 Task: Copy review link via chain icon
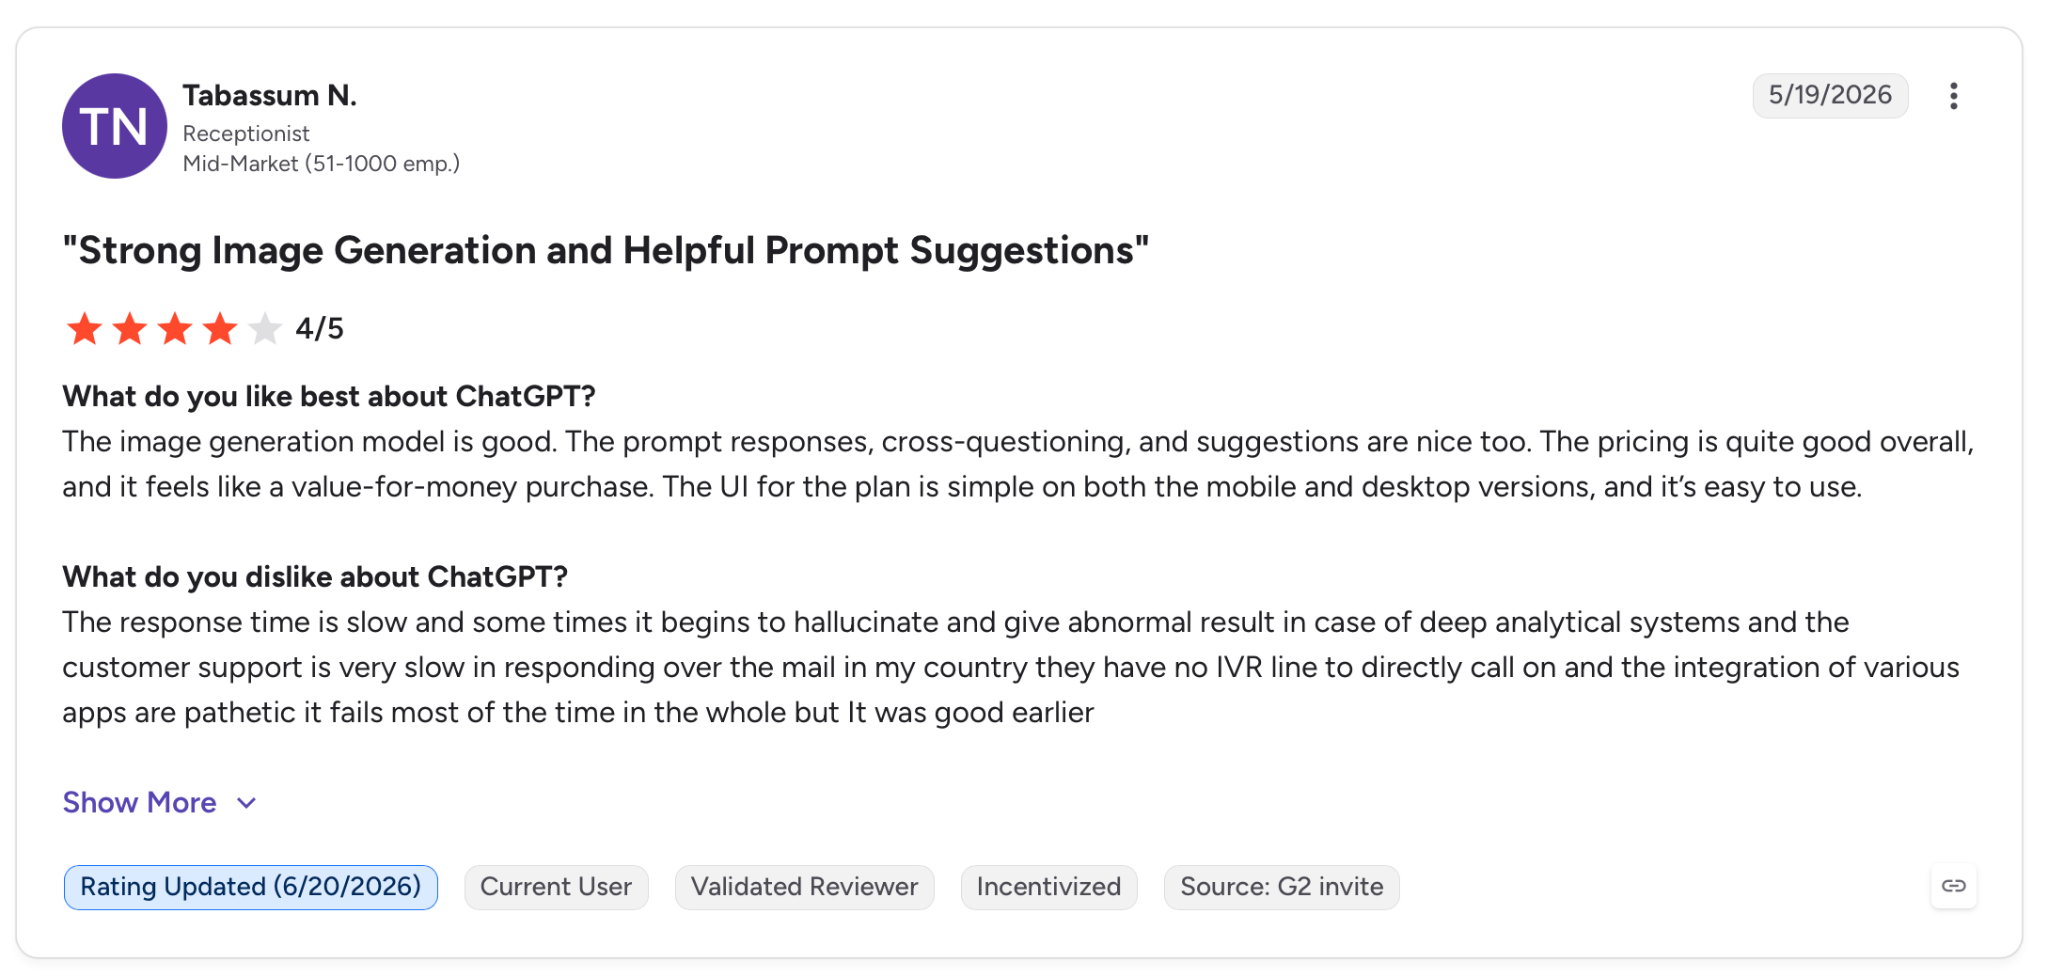tap(1953, 886)
